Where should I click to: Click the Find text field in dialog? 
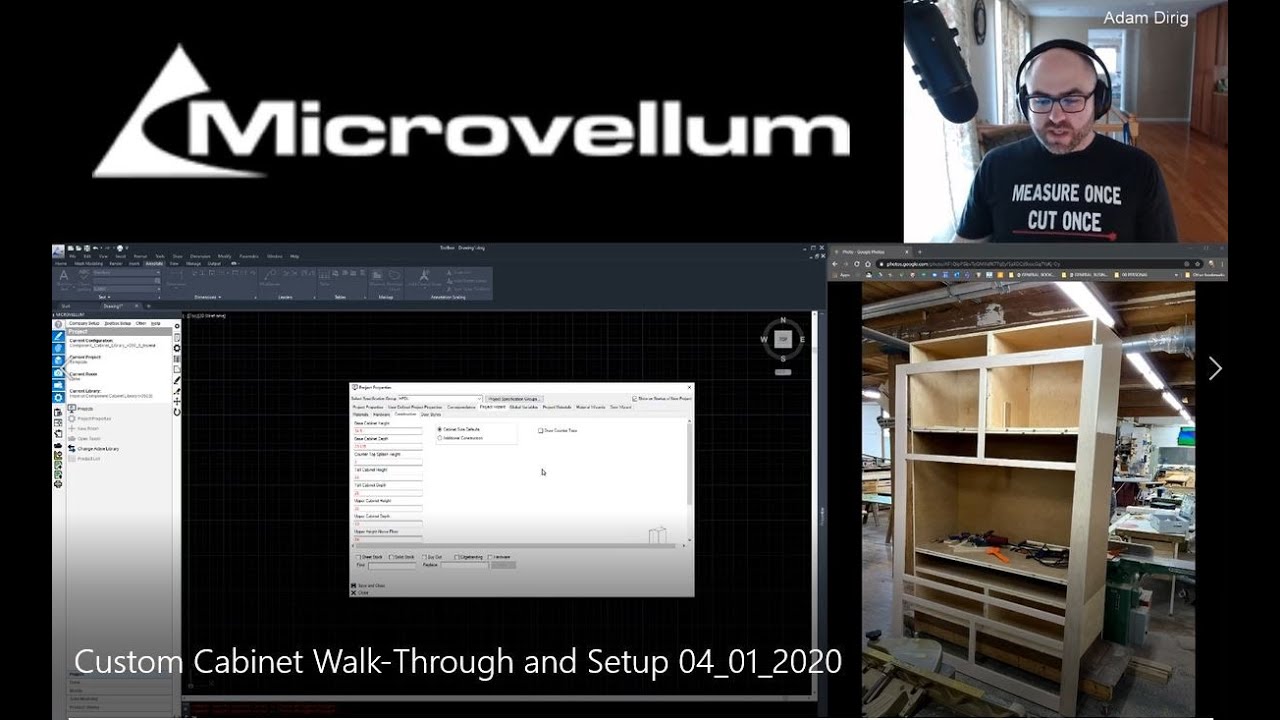coord(392,566)
